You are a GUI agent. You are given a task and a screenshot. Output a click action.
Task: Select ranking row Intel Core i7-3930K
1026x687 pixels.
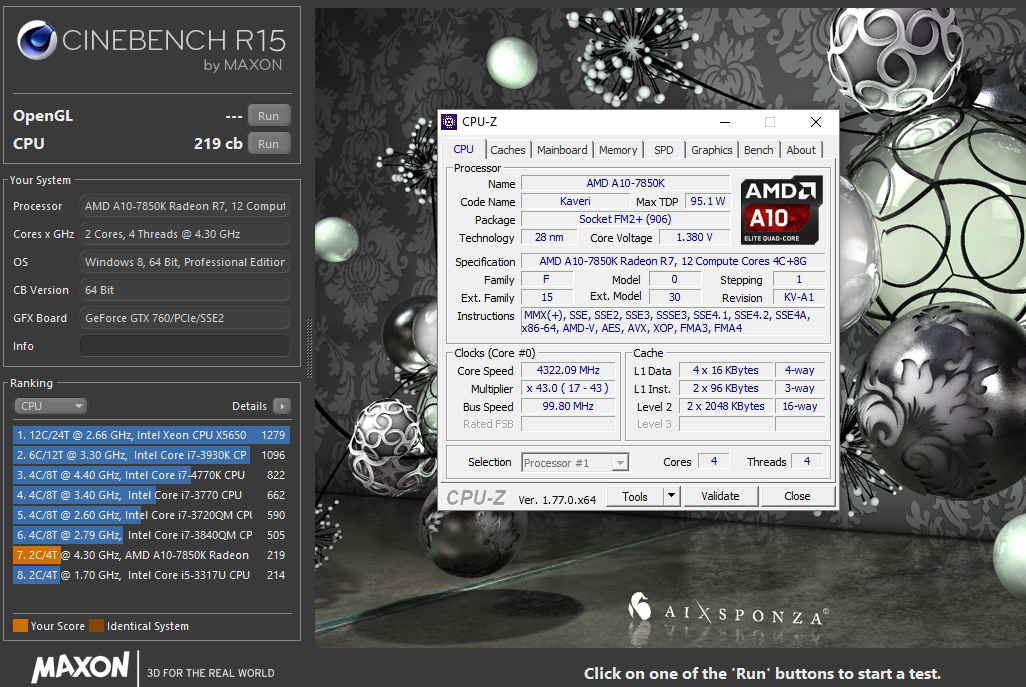(x=151, y=455)
